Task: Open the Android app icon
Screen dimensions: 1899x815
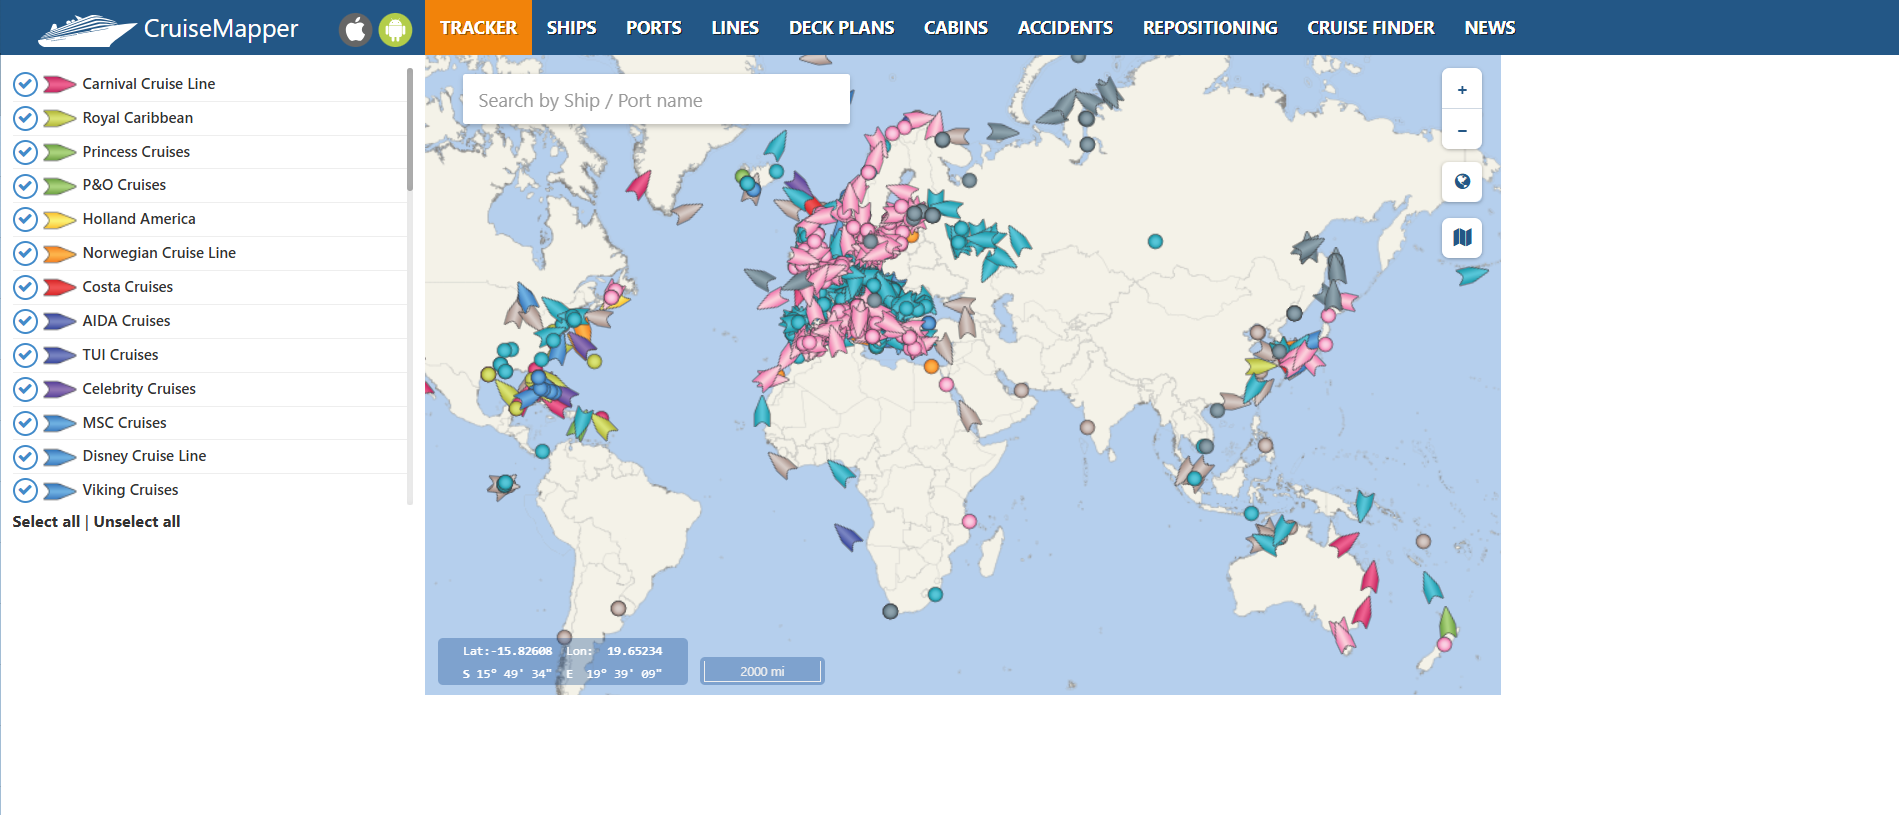Action: [395, 29]
